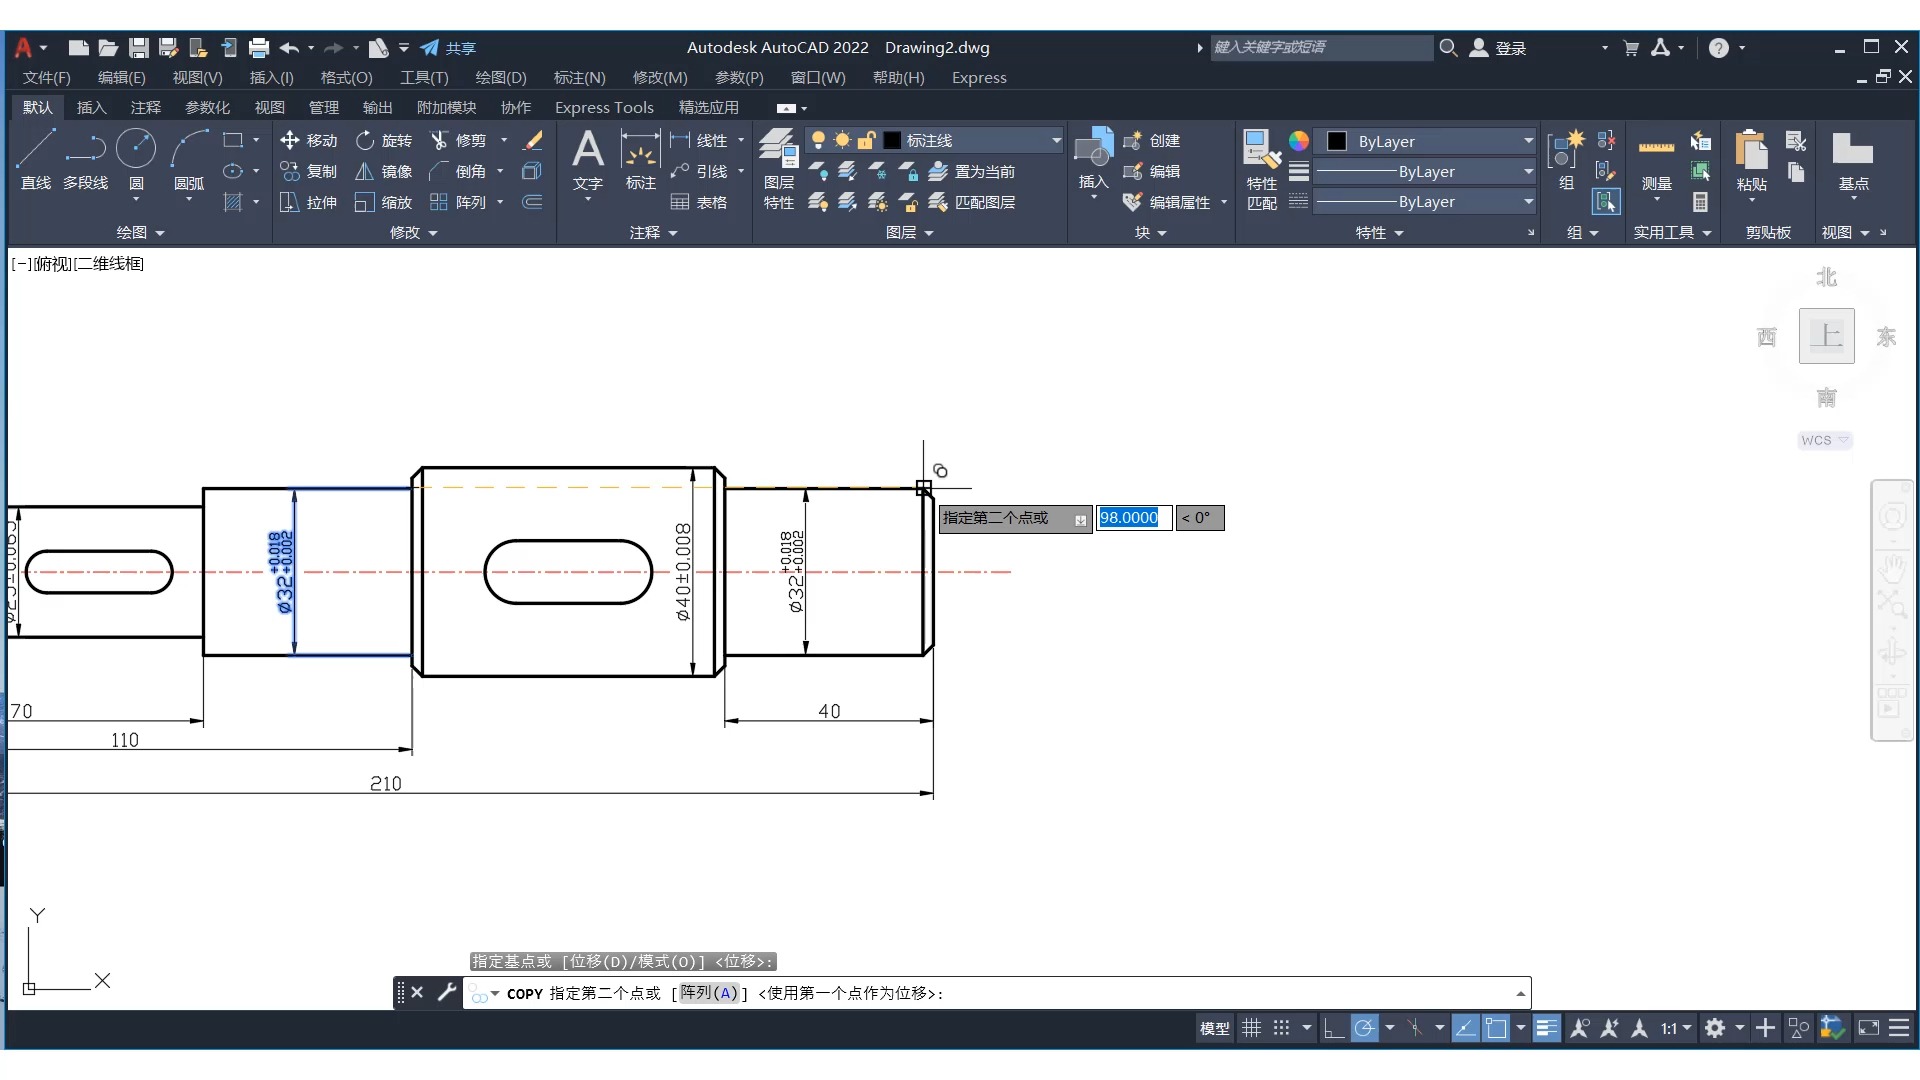Open the ByLayer color dropdown

coord(1528,141)
